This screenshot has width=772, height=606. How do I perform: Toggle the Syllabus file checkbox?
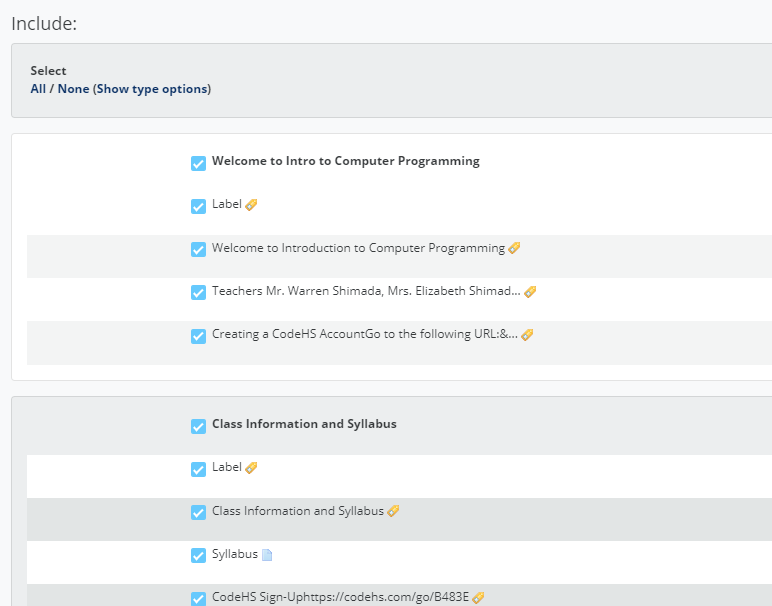(198, 555)
